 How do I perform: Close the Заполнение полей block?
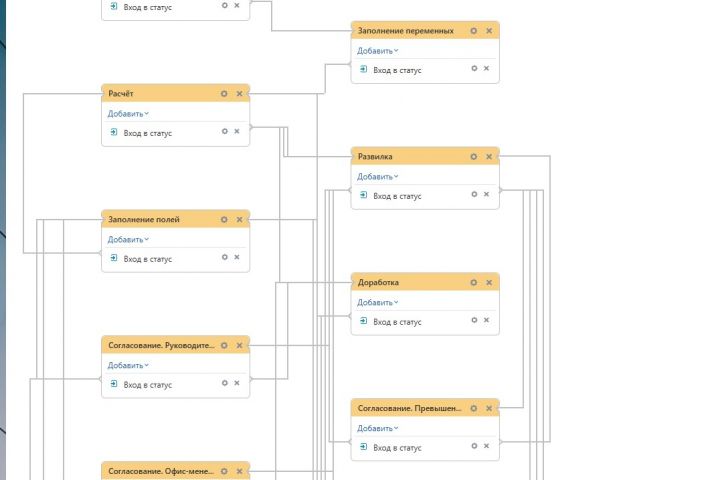coord(239,219)
